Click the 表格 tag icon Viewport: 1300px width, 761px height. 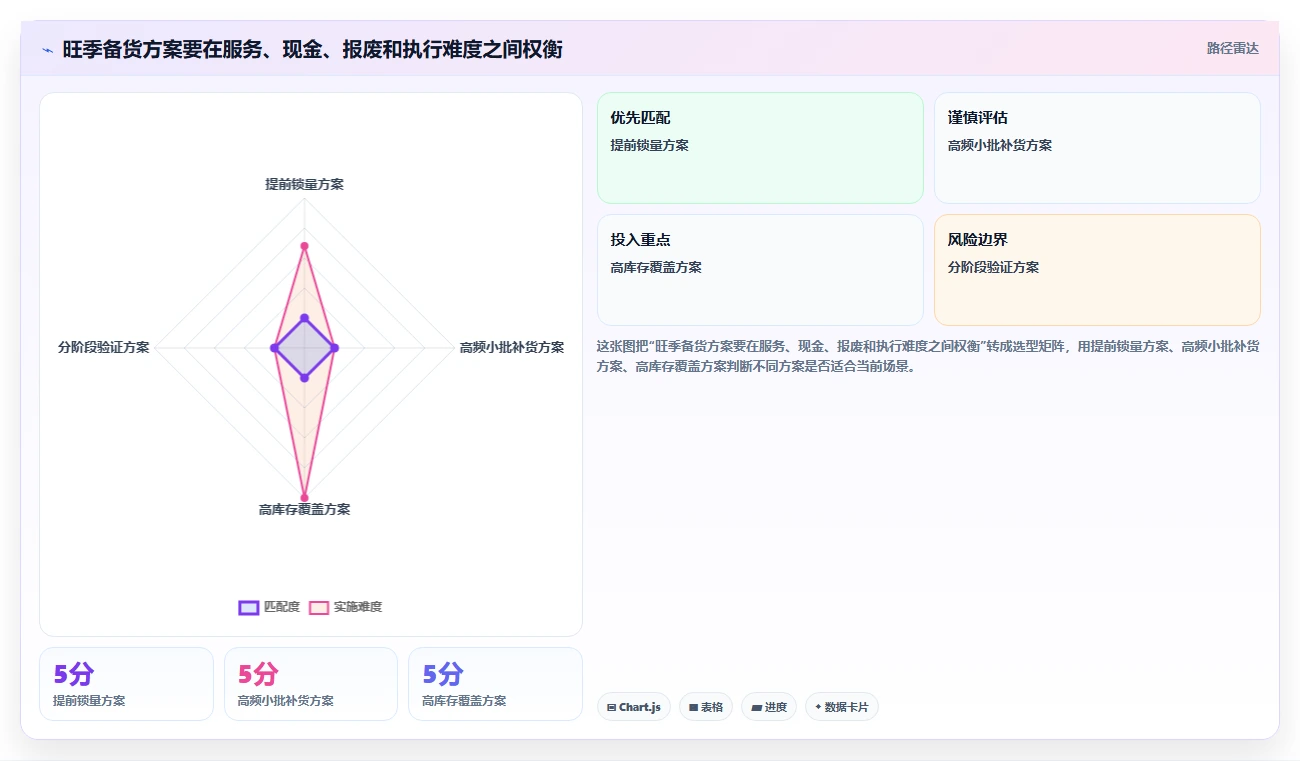(693, 707)
